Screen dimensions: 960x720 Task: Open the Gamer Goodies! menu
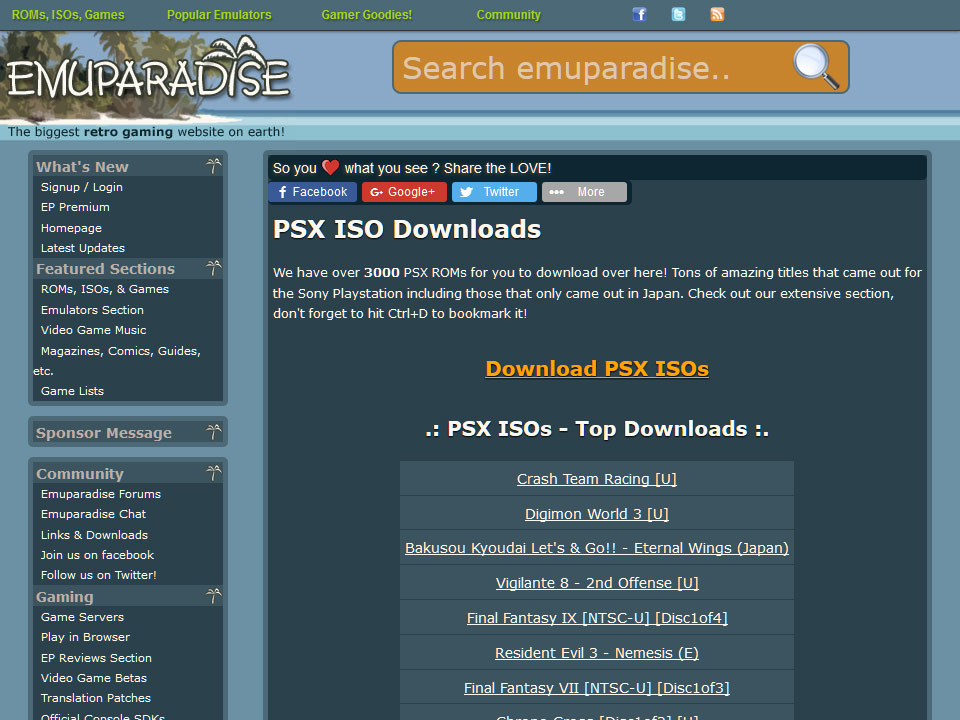coord(367,15)
